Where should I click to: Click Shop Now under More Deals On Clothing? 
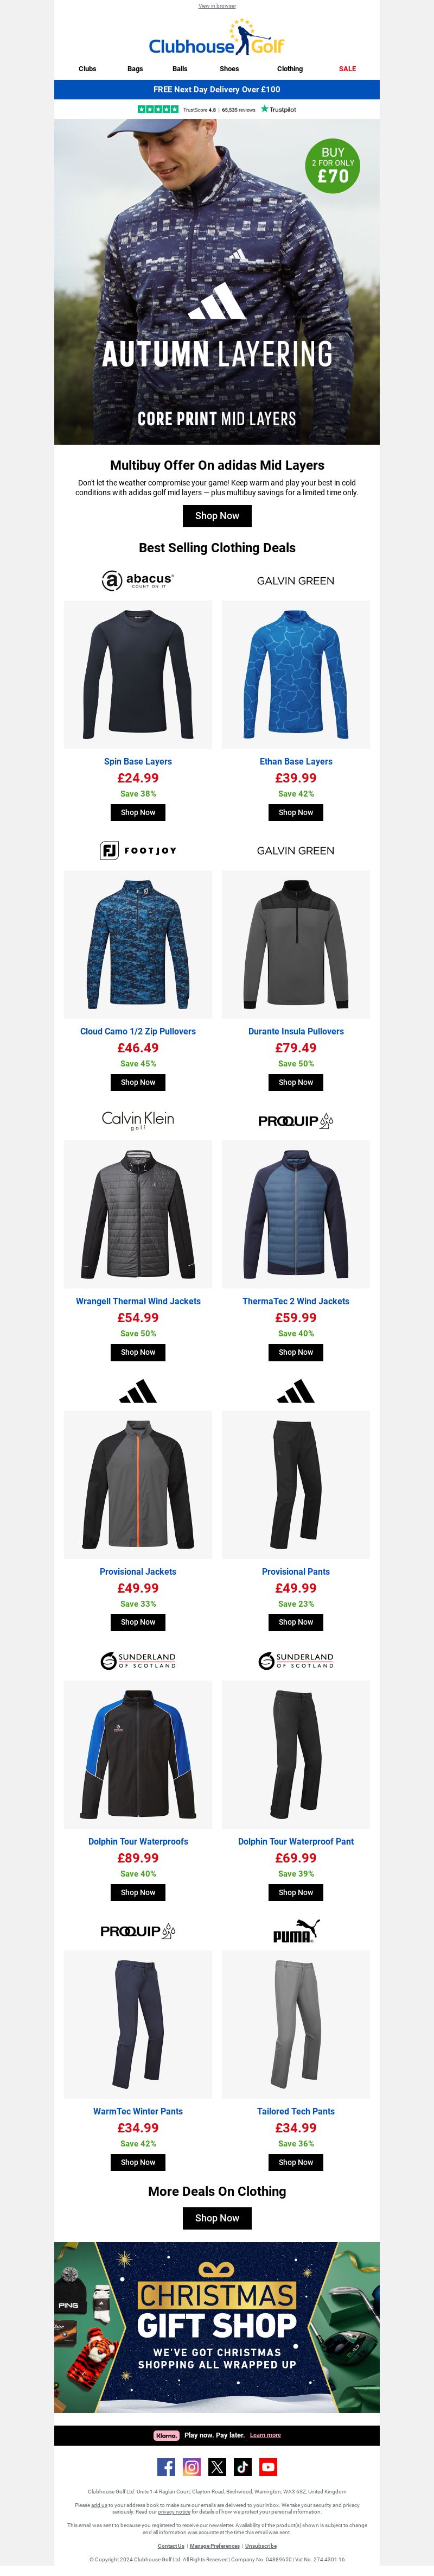[x=217, y=2218]
